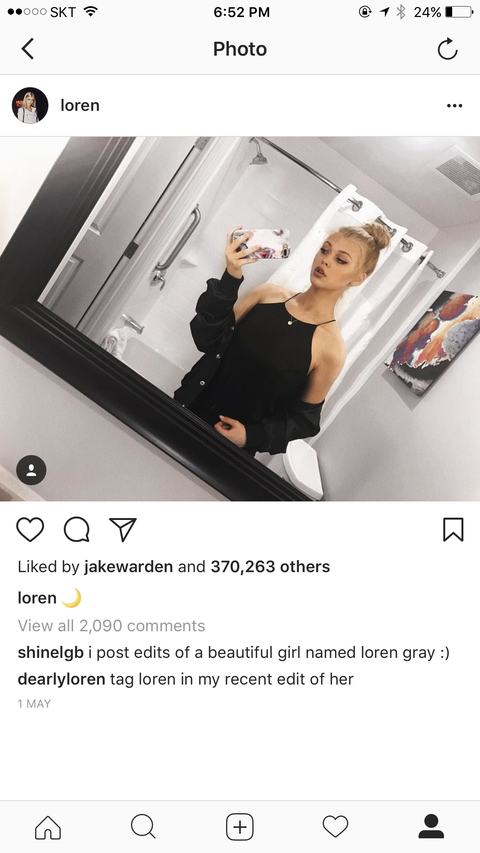This screenshot has height=853, width=480.
Task: Open jakewarden's profile from likes
Action: 128,567
